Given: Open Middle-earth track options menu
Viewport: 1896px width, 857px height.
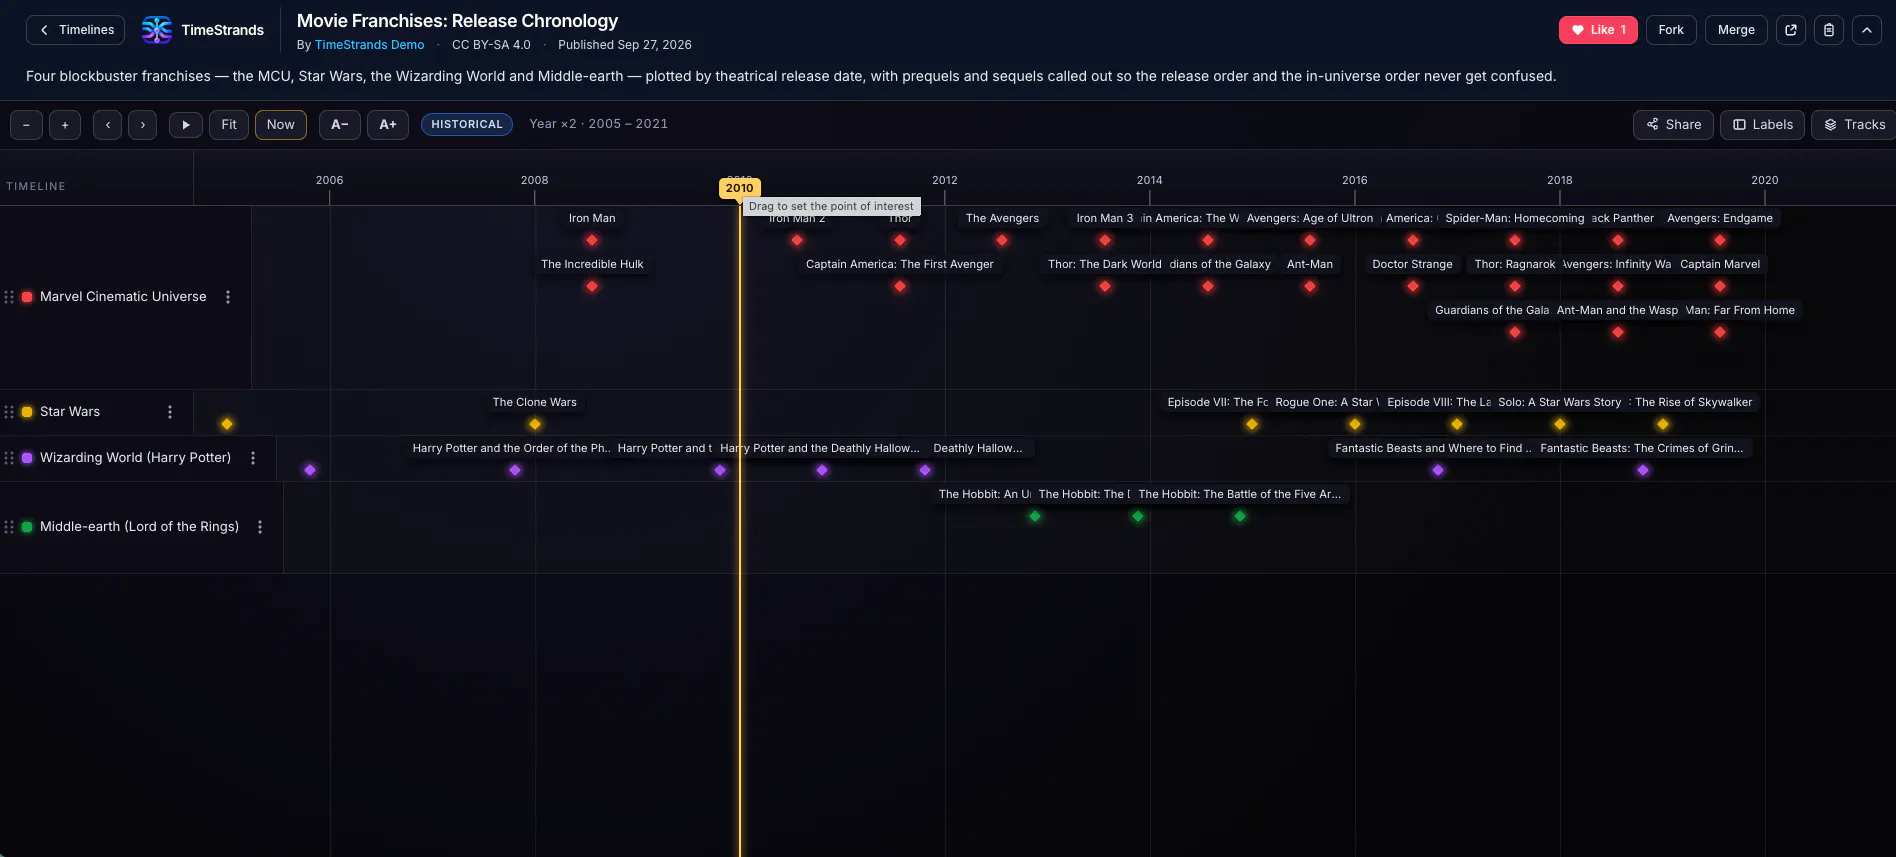Looking at the screenshot, I should pos(260,527).
